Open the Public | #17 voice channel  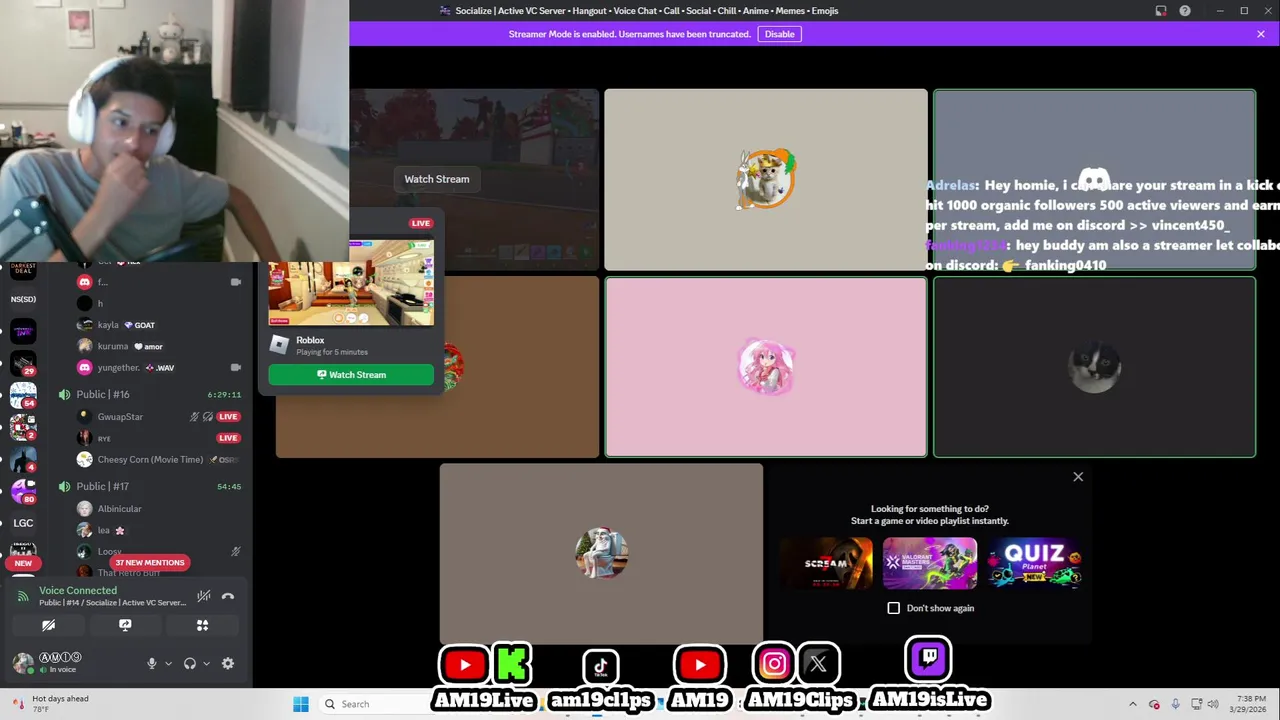coord(103,486)
